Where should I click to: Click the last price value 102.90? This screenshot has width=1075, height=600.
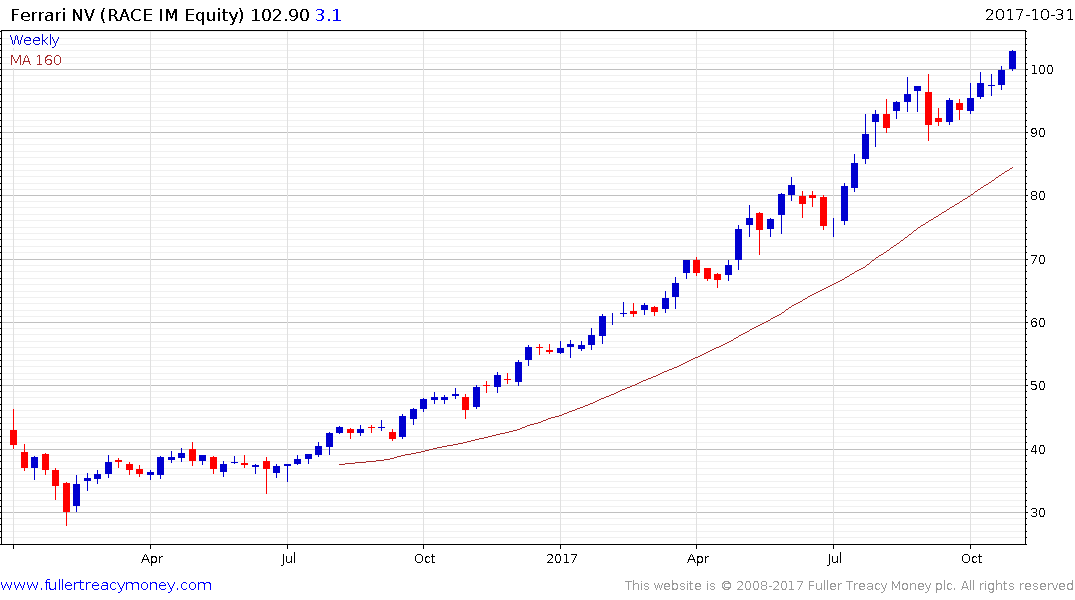pyautogui.click(x=280, y=15)
